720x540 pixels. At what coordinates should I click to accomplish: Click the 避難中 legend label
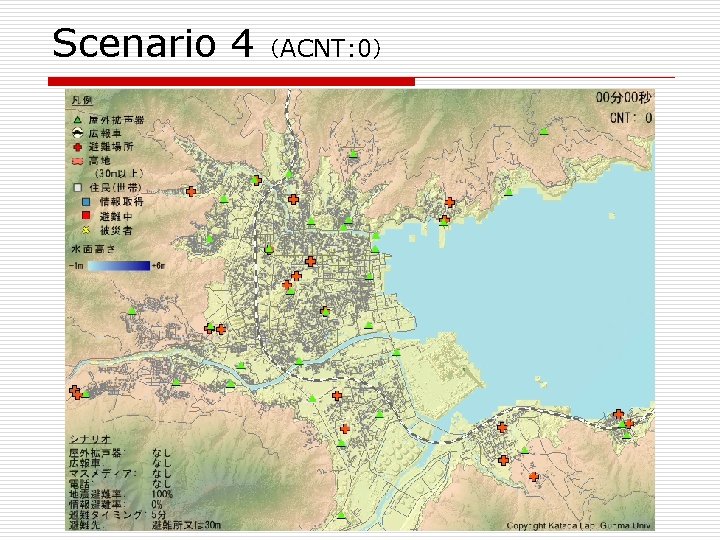pyautogui.click(x=116, y=216)
